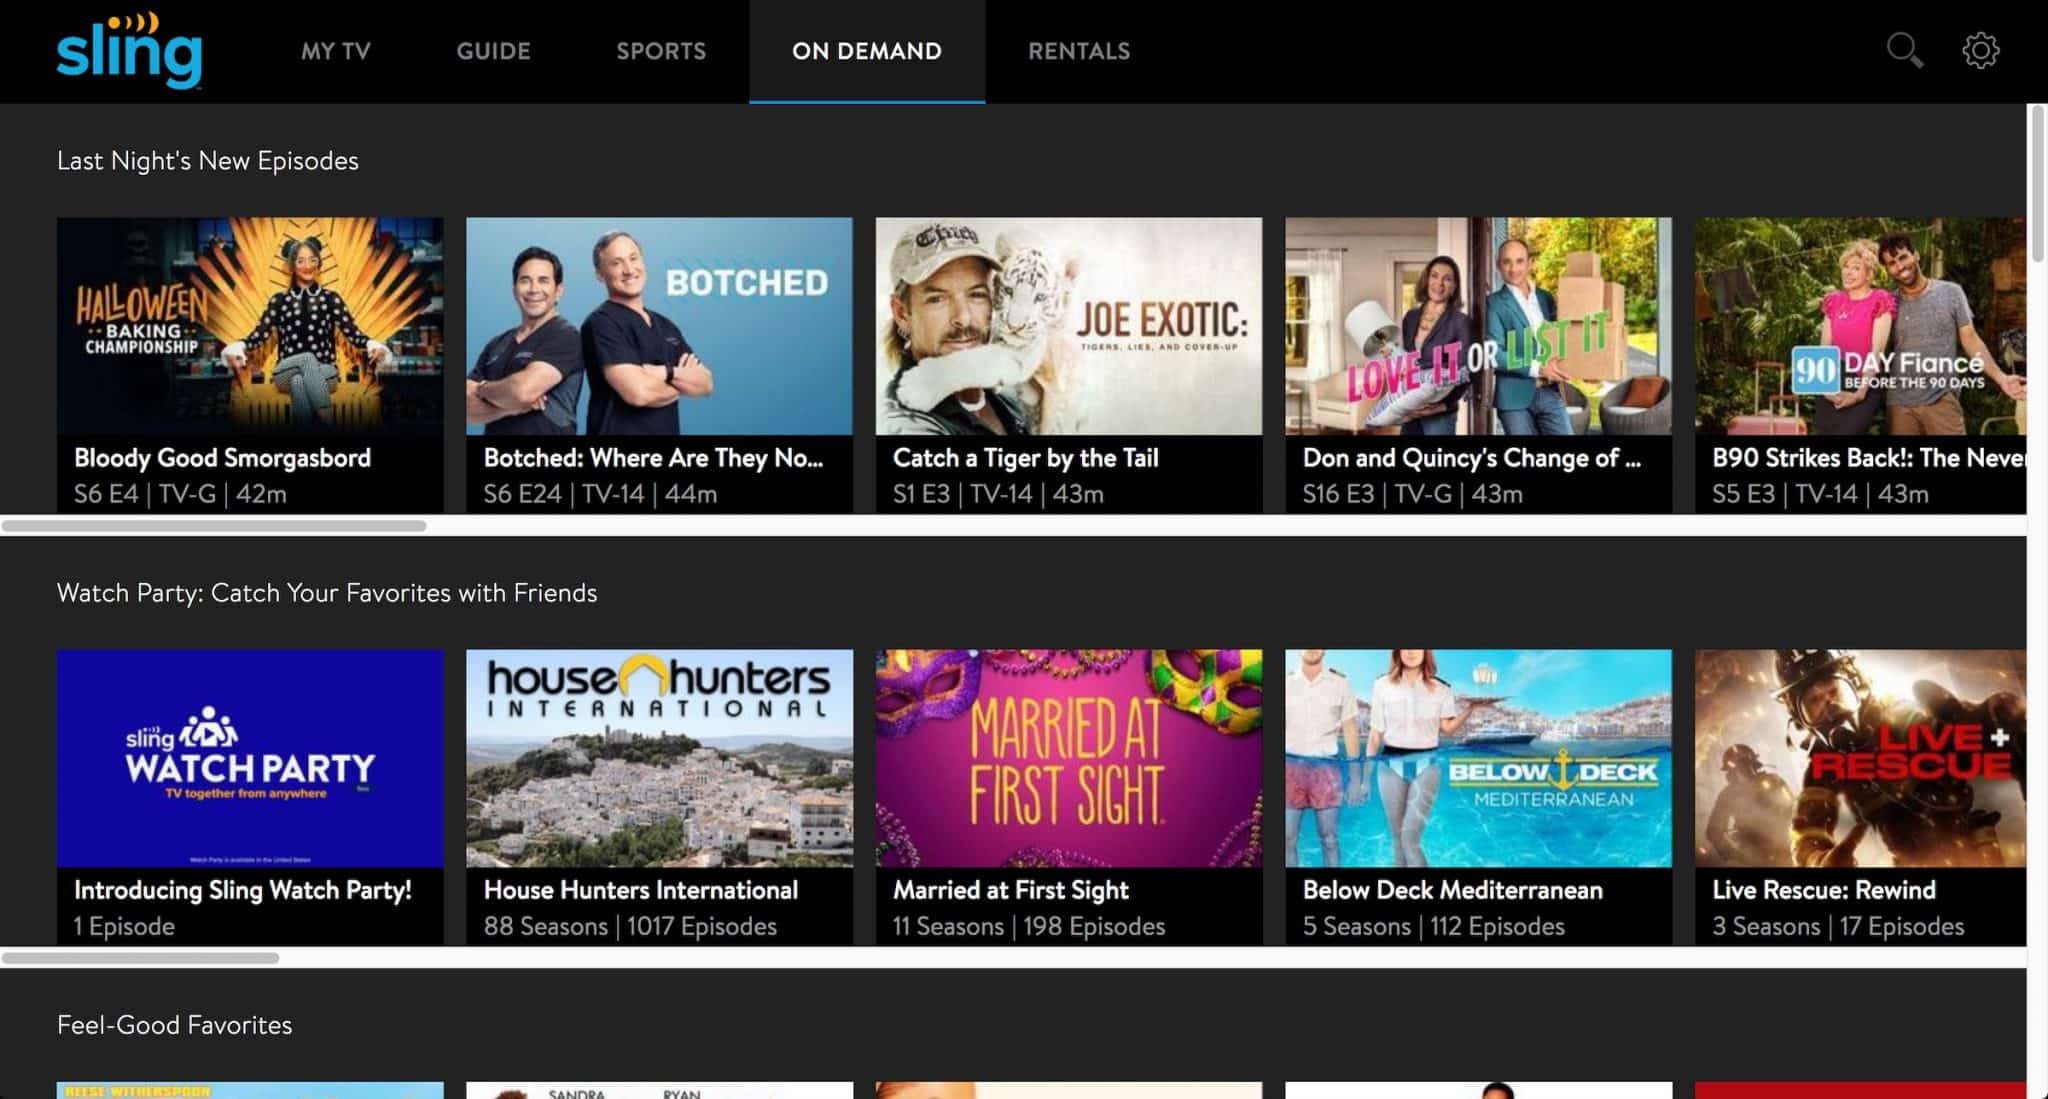Select the ON DEMAND tab
Screen dimensions: 2048x1099
point(867,51)
